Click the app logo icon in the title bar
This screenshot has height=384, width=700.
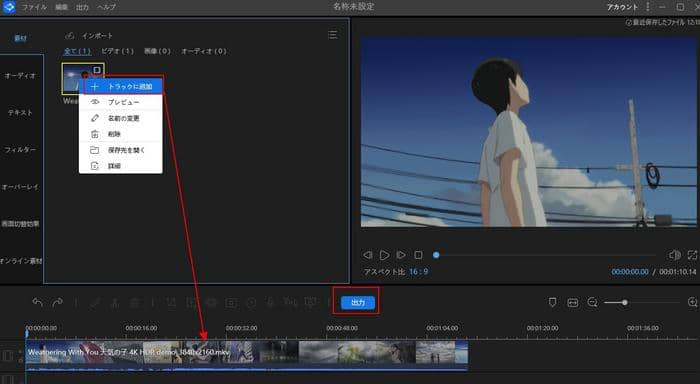coord(8,7)
